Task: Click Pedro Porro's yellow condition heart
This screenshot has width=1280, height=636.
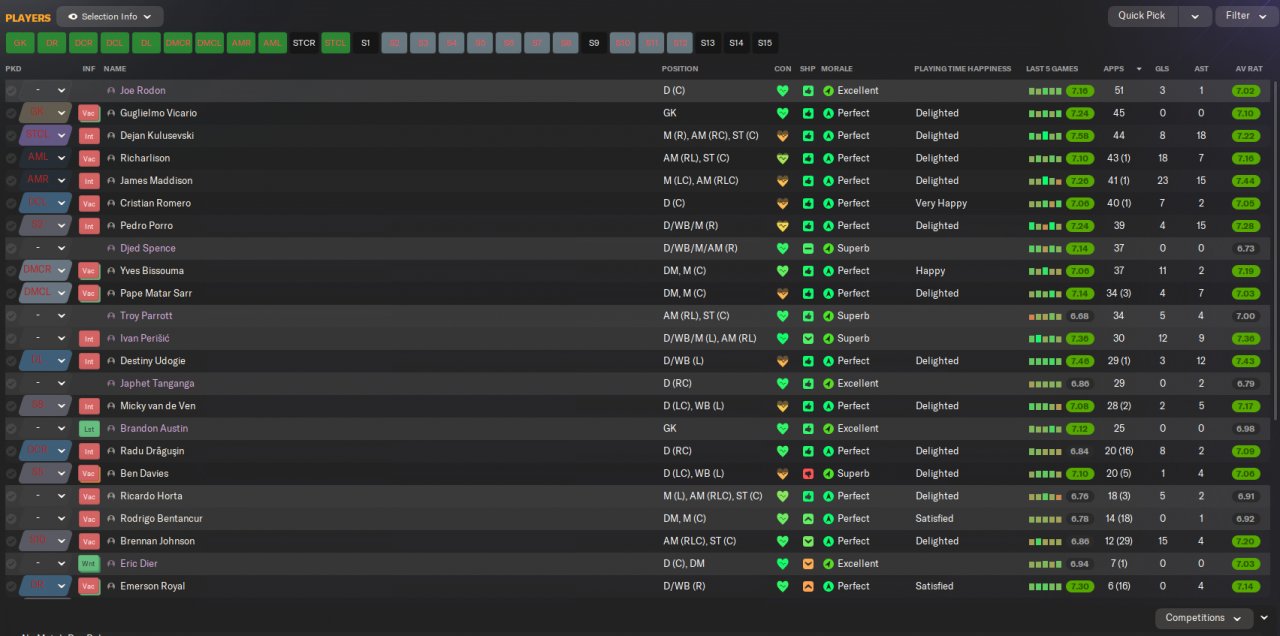Action: tap(782, 226)
